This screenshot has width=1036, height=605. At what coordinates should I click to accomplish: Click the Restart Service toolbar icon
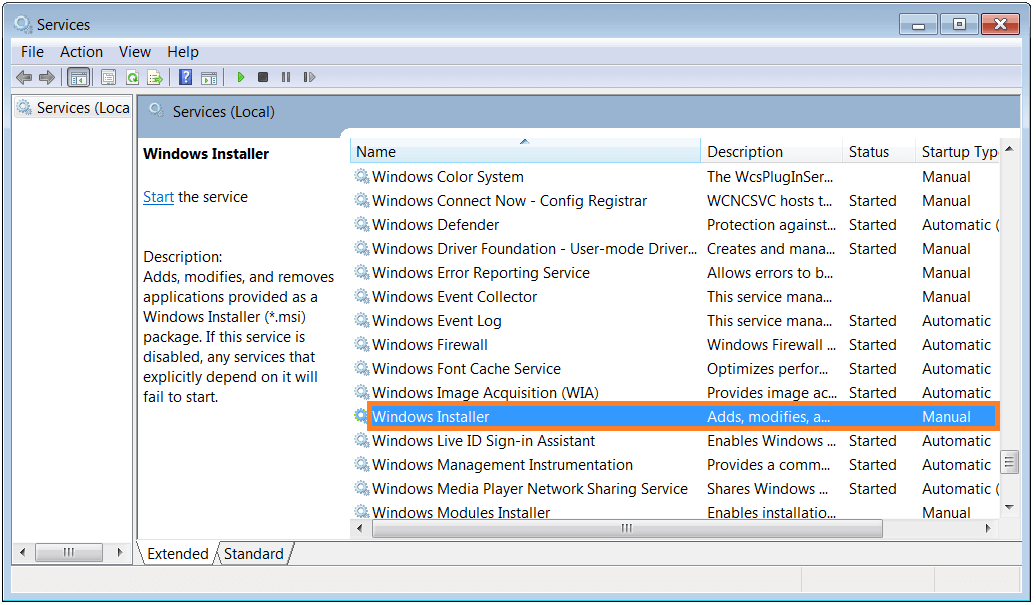point(309,77)
